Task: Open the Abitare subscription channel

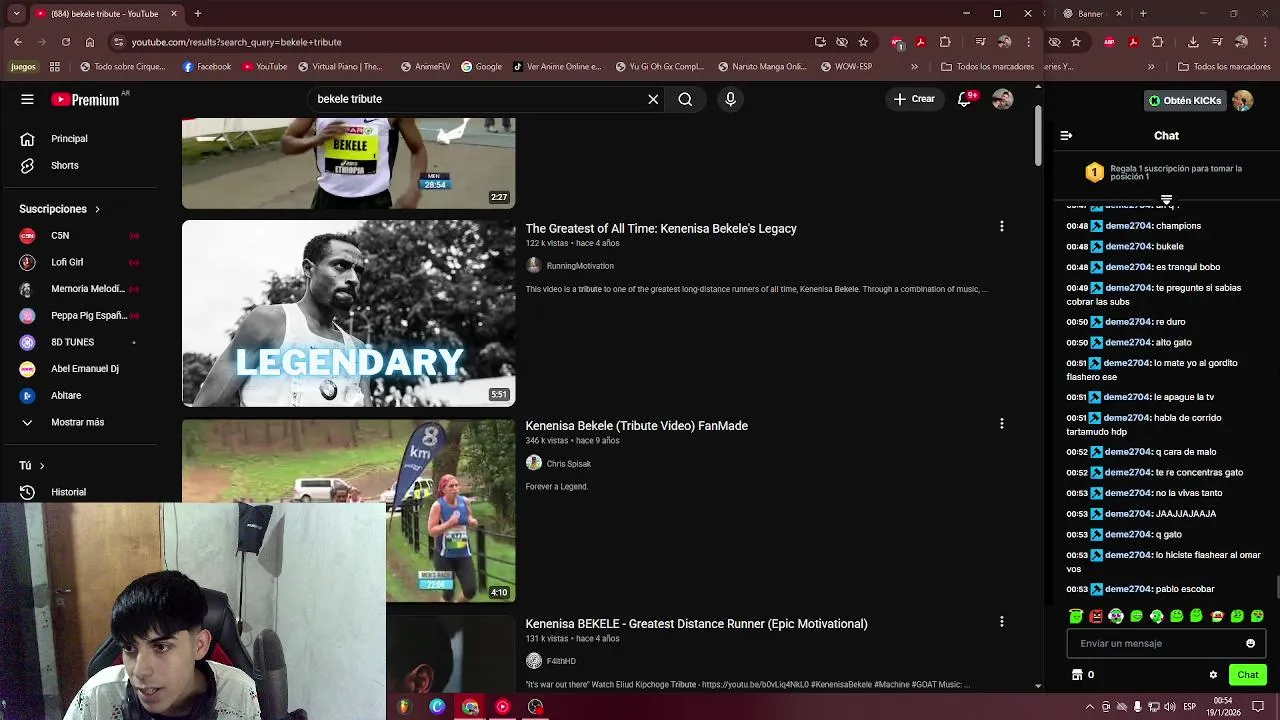Action: tap(66, 395)
